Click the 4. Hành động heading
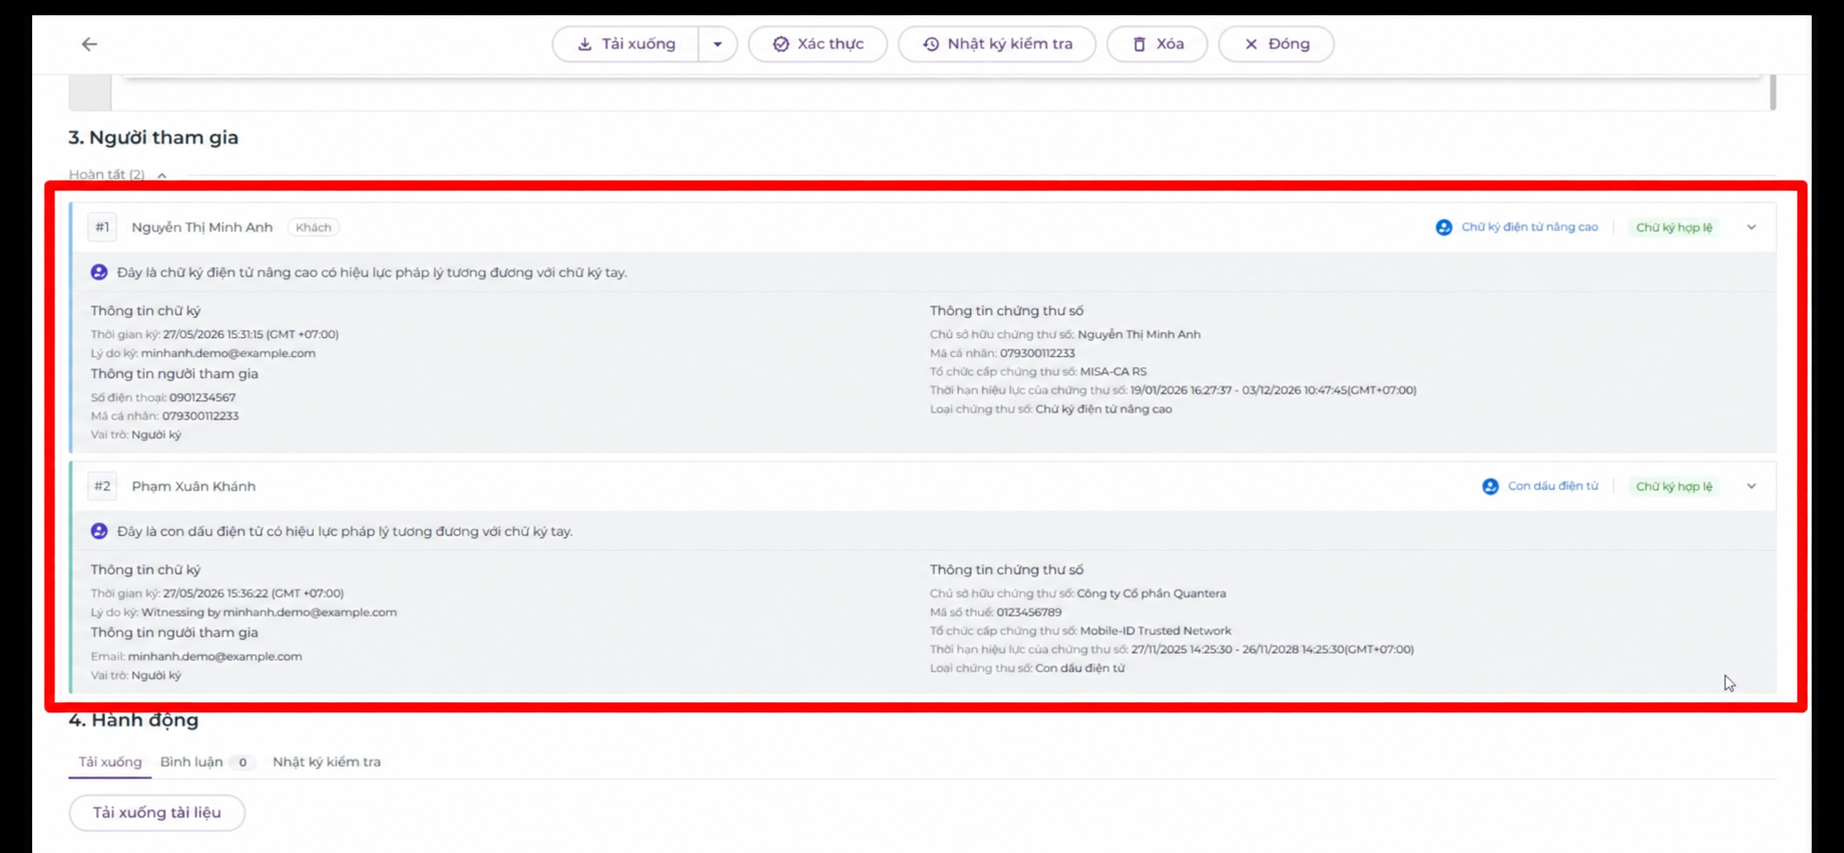 [x=133, y=720]
